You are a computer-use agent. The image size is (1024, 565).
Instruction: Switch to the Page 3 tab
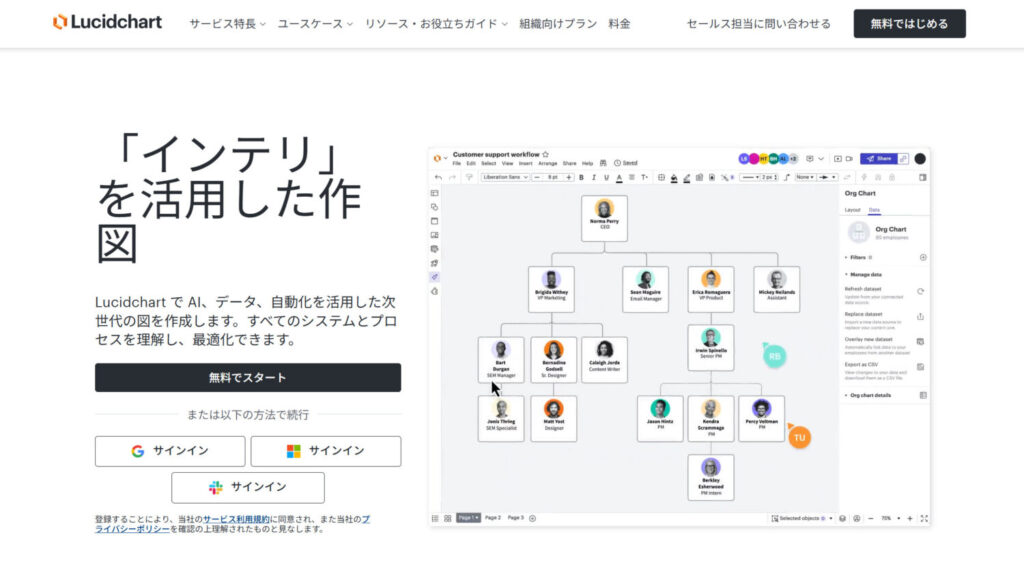click(516, 518)
